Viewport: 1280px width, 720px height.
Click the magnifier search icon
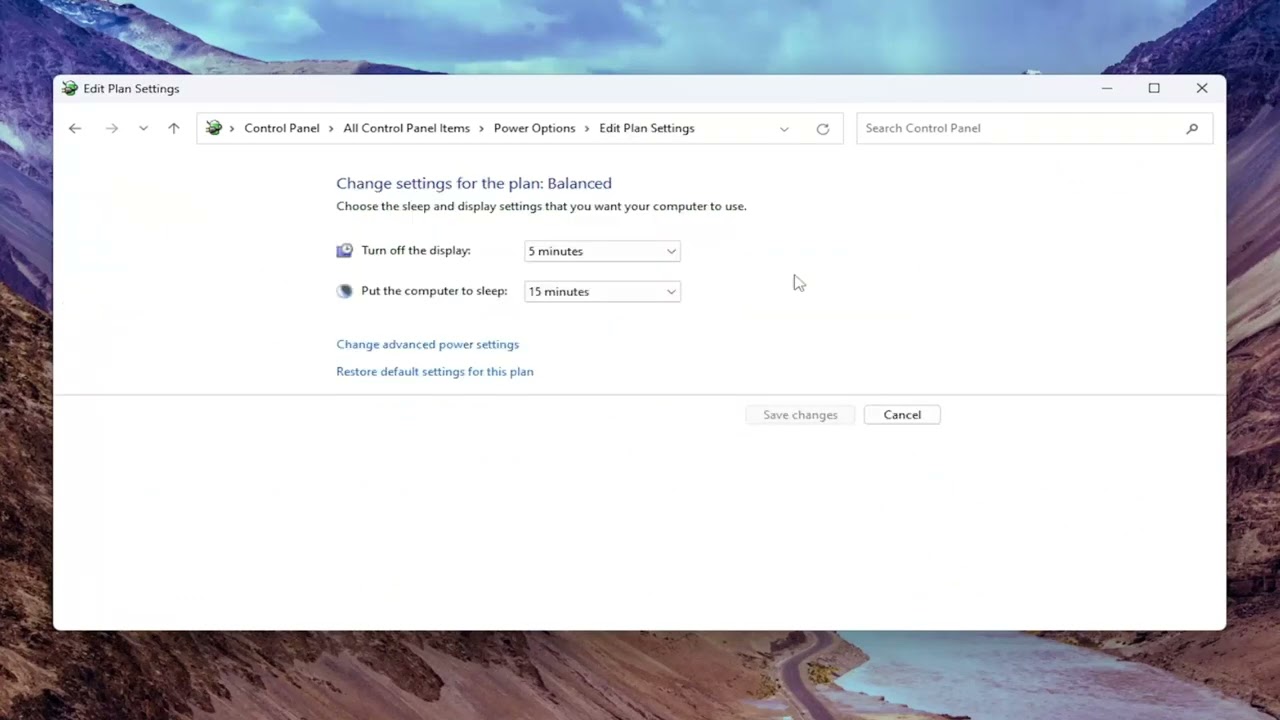[1192, 128]
